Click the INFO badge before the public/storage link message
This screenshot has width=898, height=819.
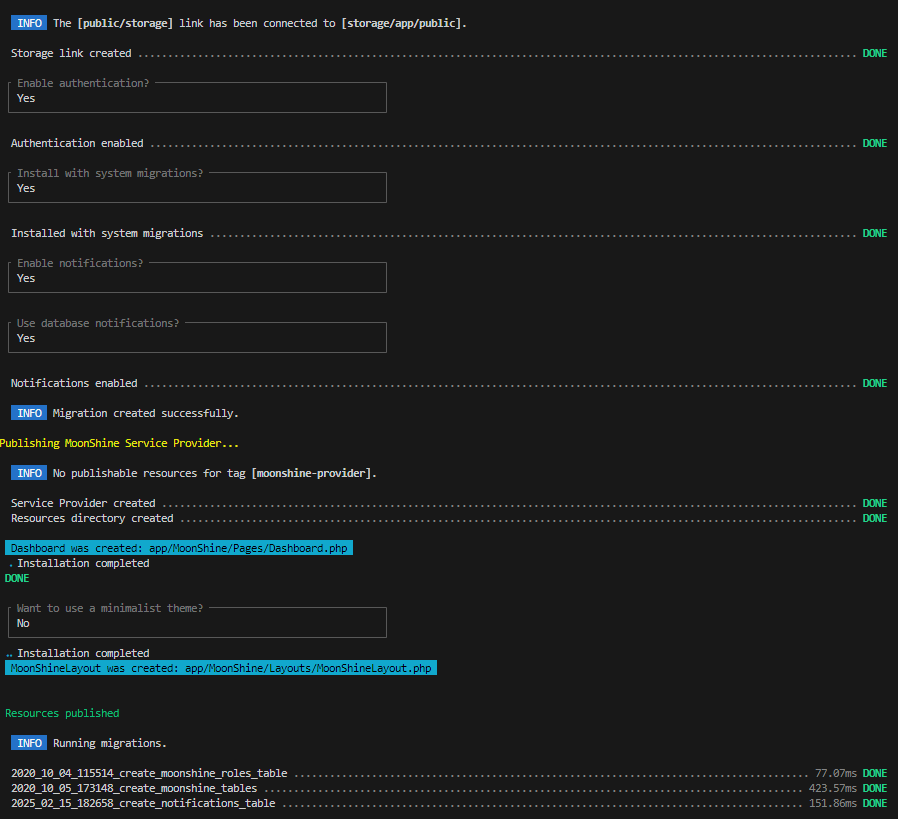tap(29, 23)
